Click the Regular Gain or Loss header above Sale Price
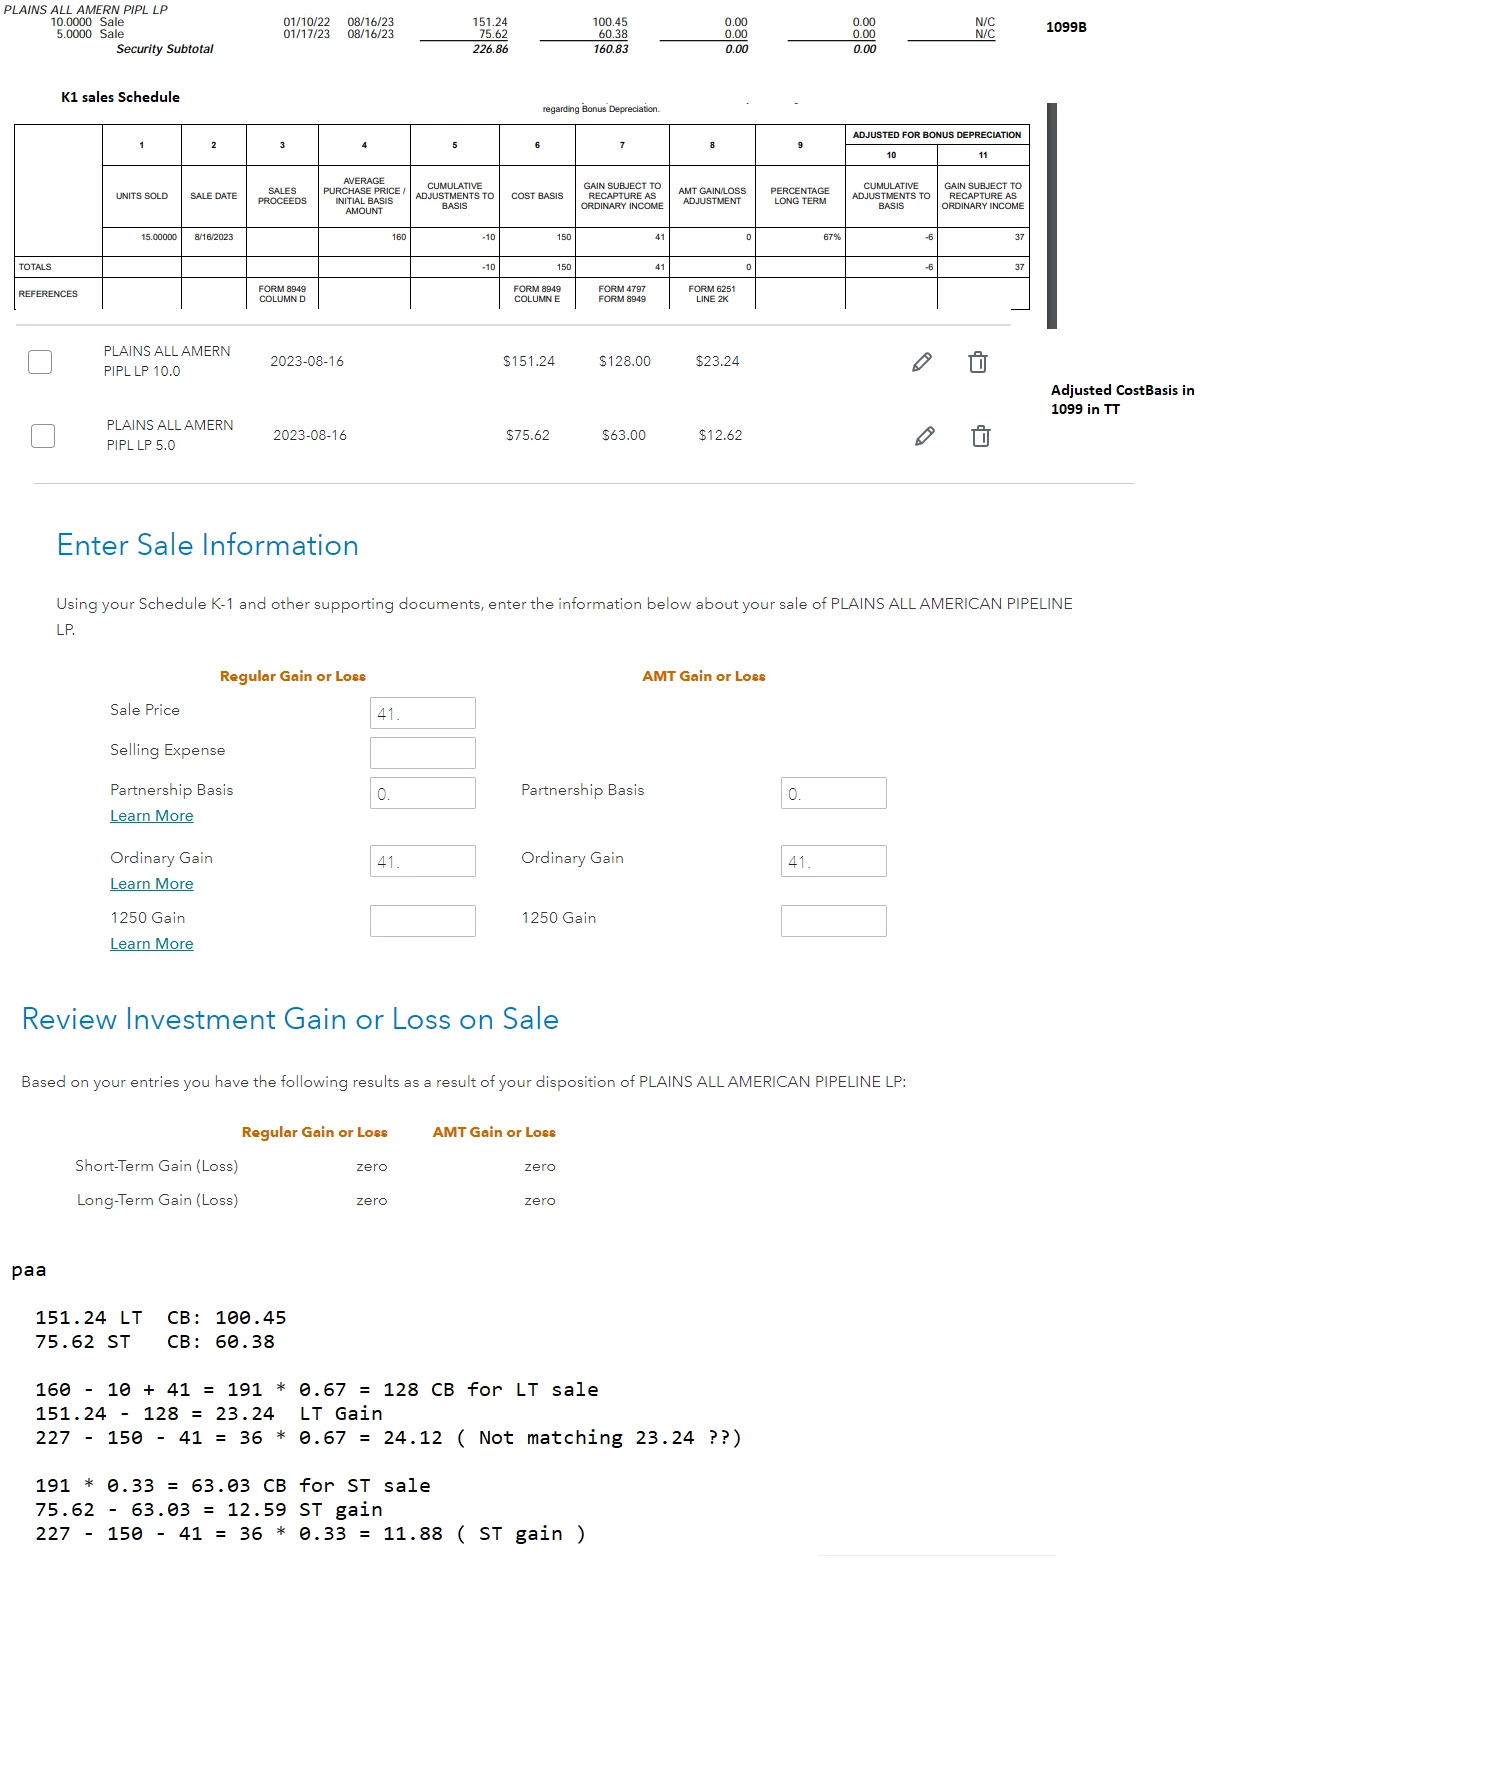This screenshot has width=1508, height=1770. pos(293,676)
